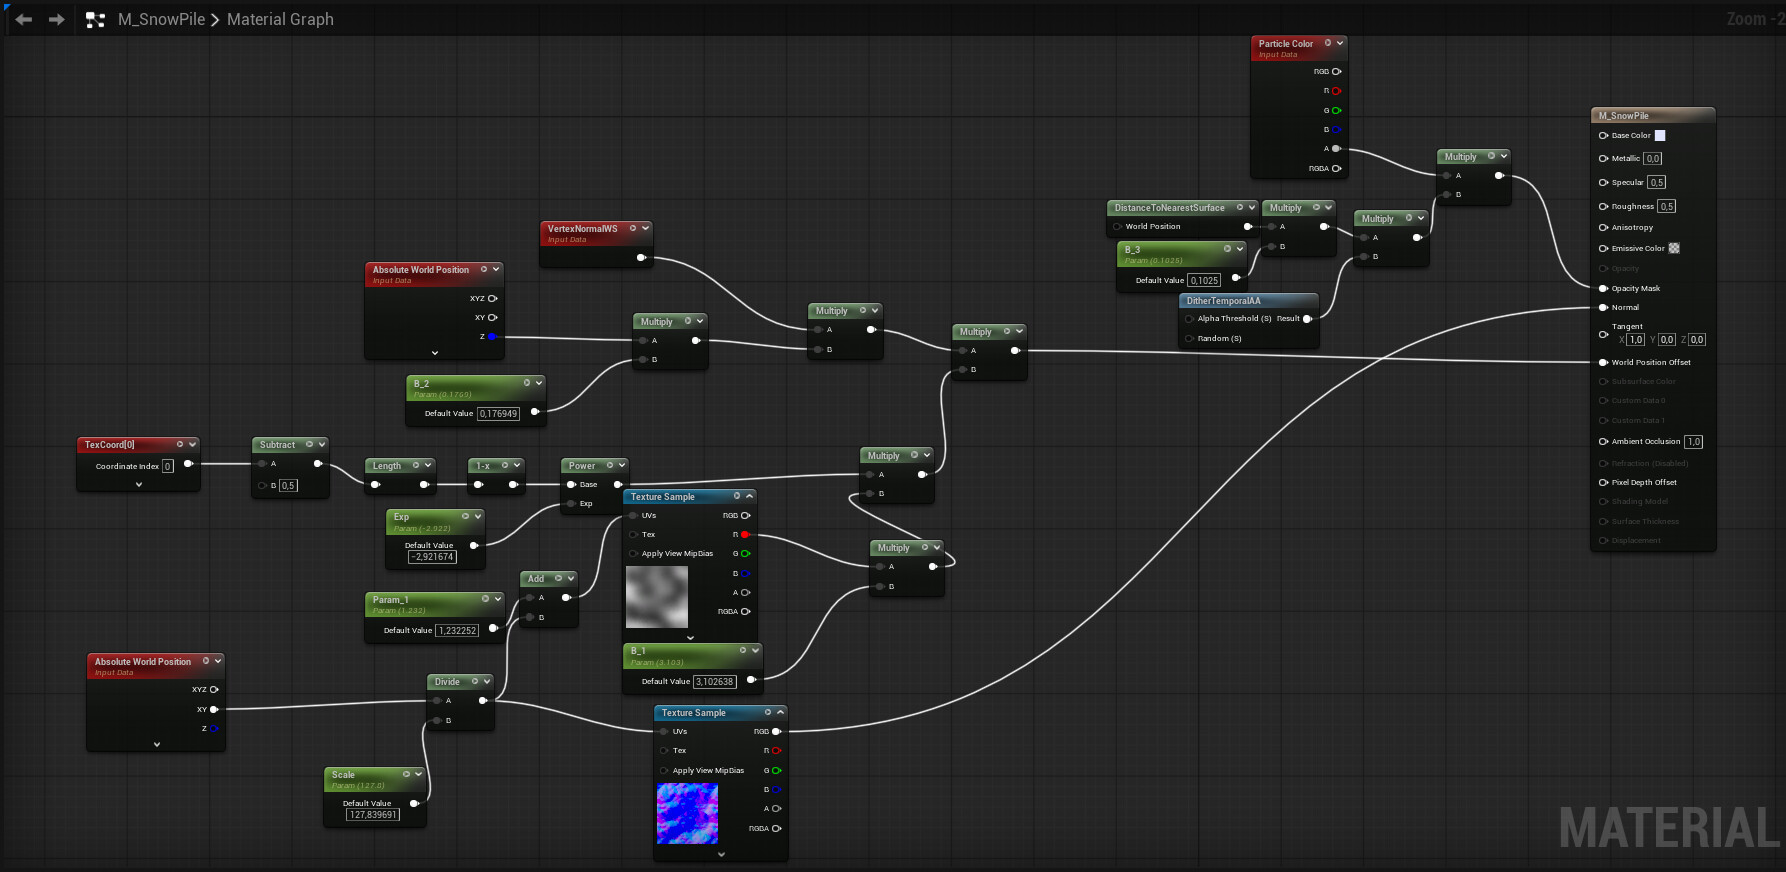Click the Exp Default Value field -2,921674

coord(432,557)
